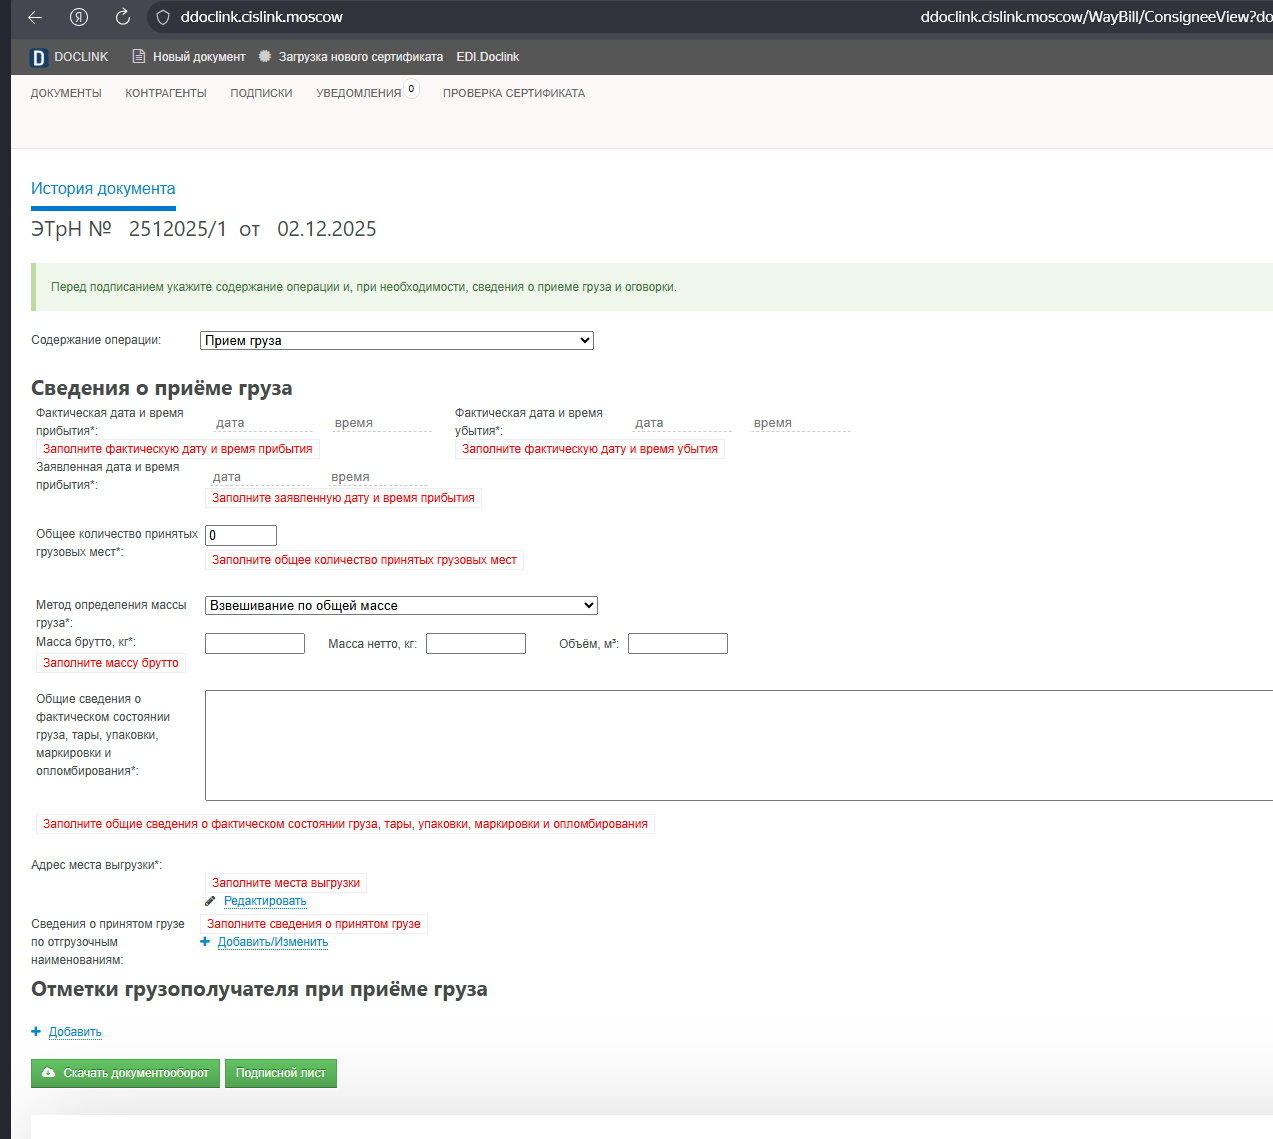Click the actual arrival time field
The image size is (1273, 1139).
382,423
